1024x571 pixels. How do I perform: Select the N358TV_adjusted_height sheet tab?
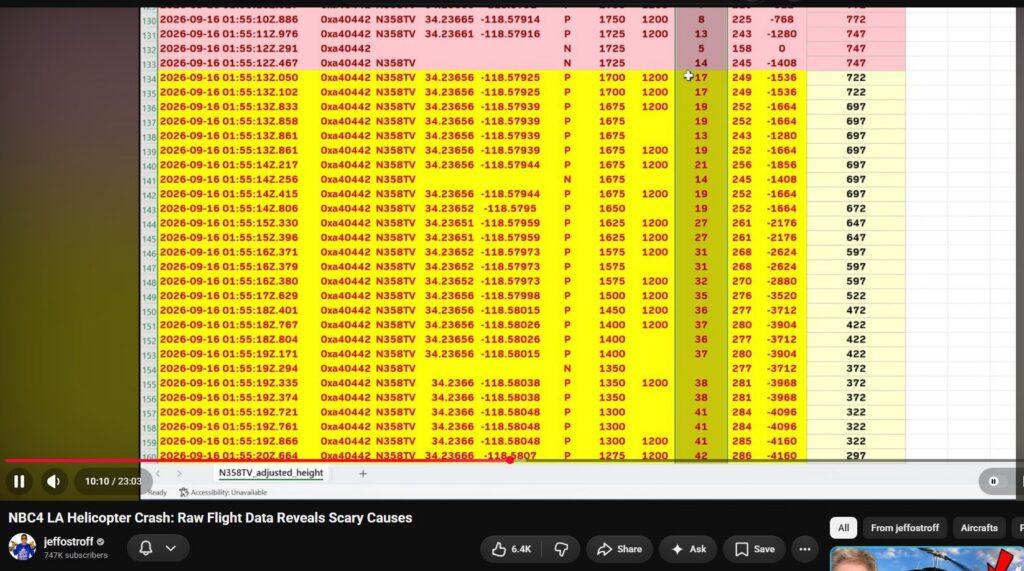270,473
